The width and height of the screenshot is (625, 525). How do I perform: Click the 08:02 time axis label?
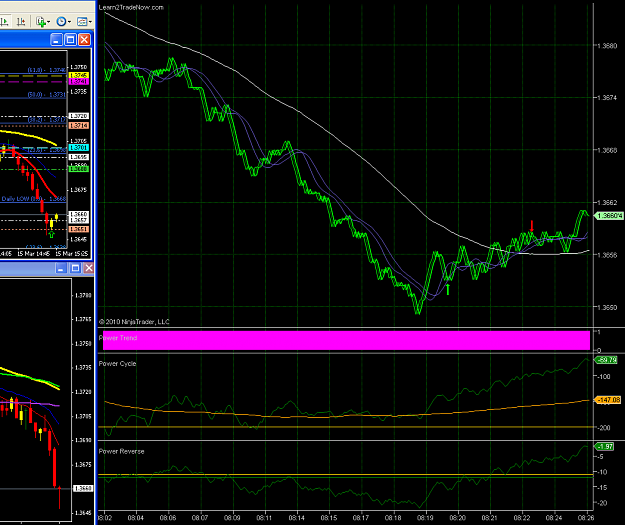[104, 518]
